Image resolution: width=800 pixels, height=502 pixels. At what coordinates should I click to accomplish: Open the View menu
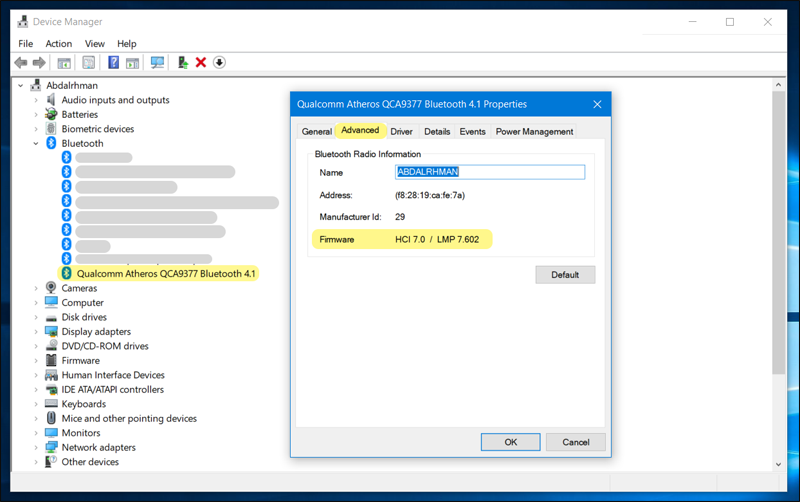[94, 44]
